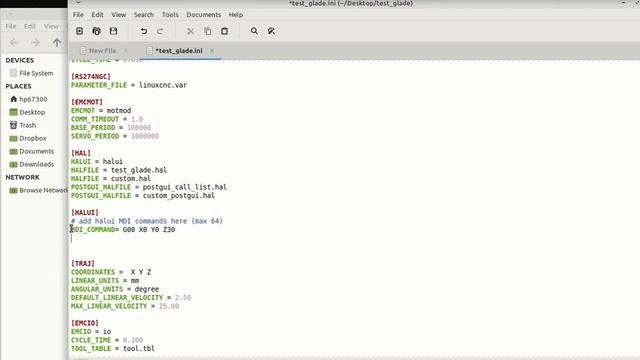
Task: Open the editor View menu
Action: point(119,15)
